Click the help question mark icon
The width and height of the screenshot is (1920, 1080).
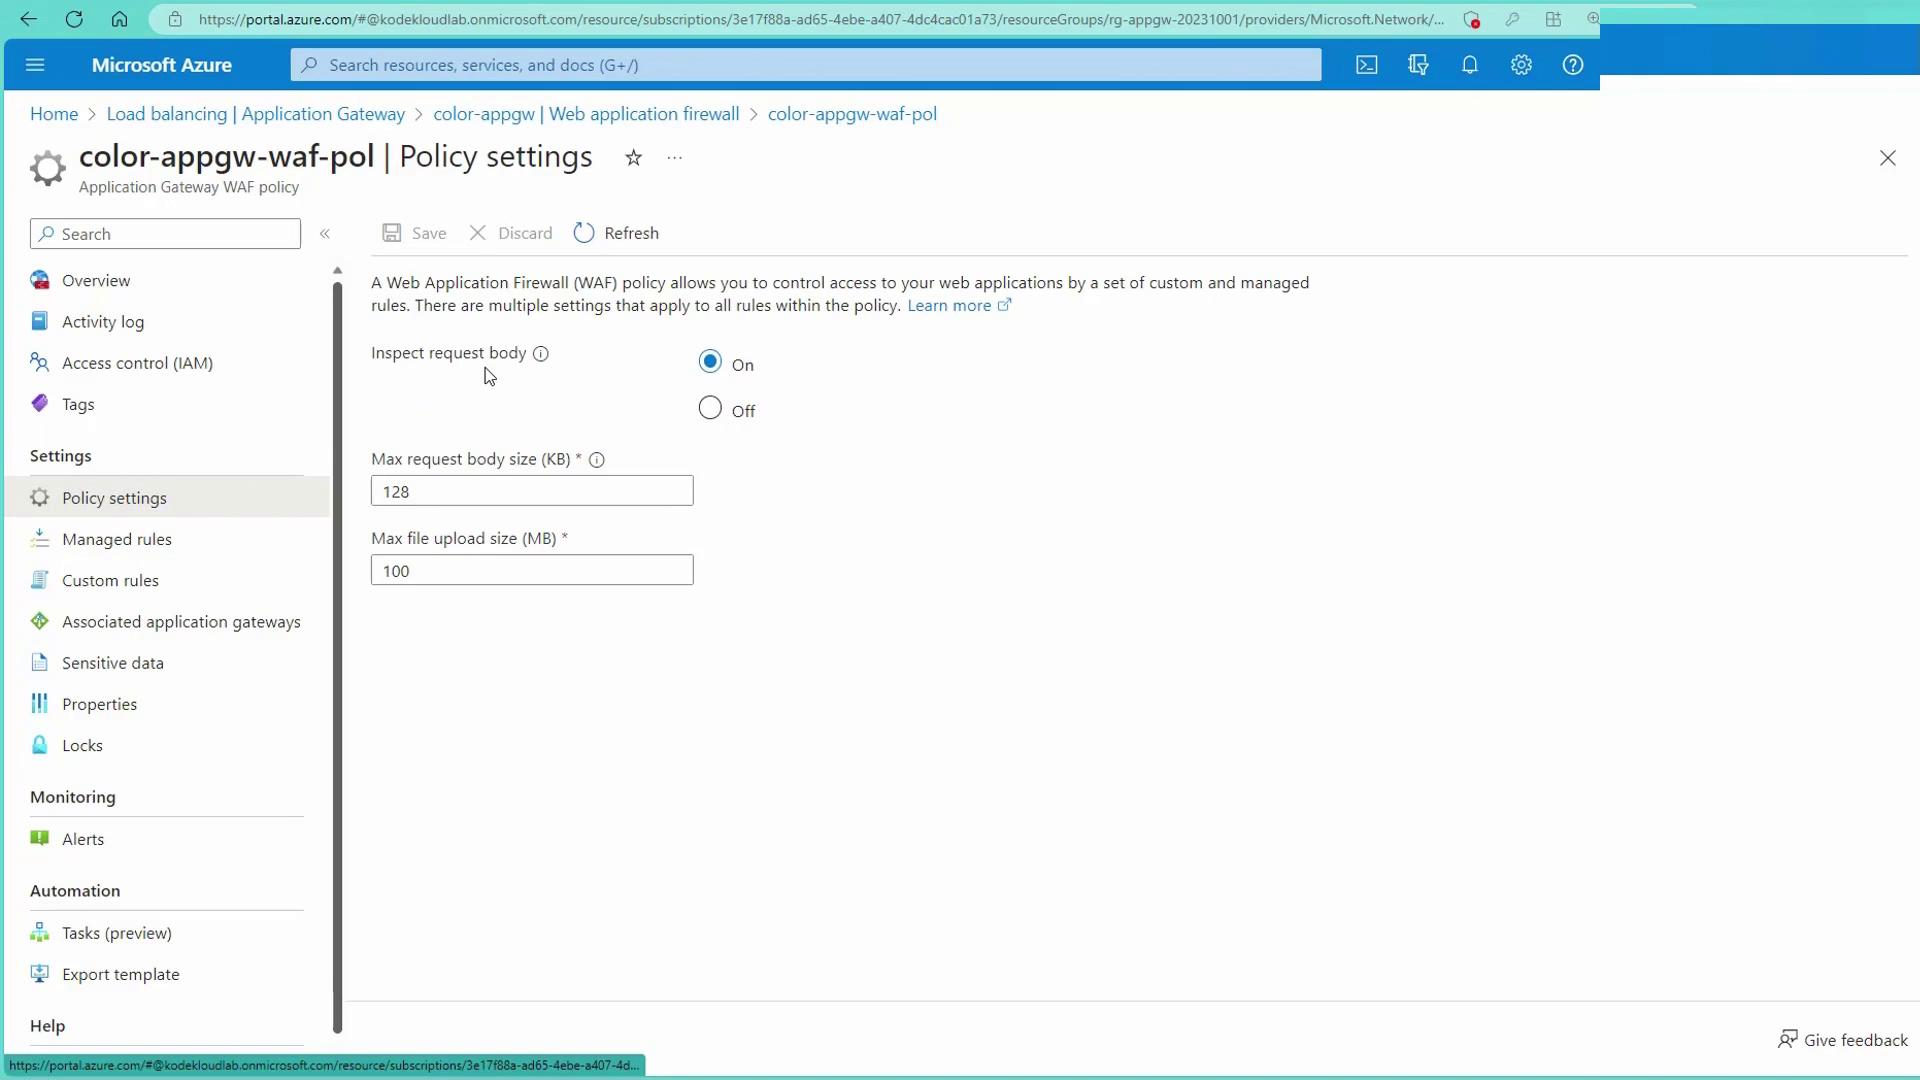point(1573,65)
